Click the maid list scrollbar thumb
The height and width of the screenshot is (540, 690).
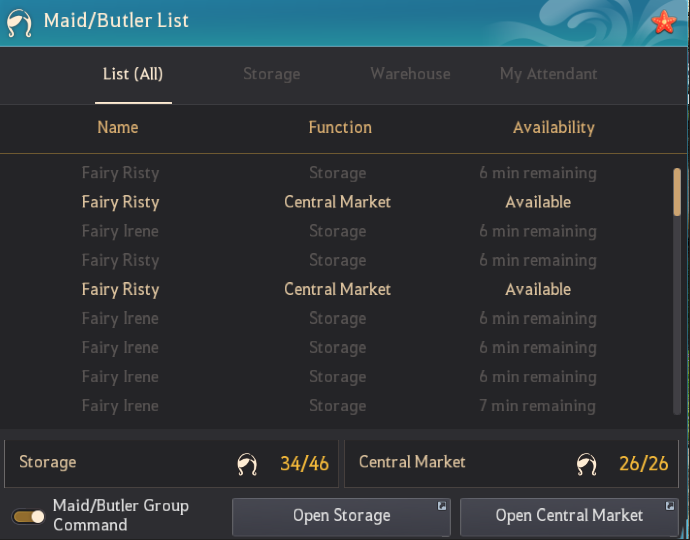677,192
